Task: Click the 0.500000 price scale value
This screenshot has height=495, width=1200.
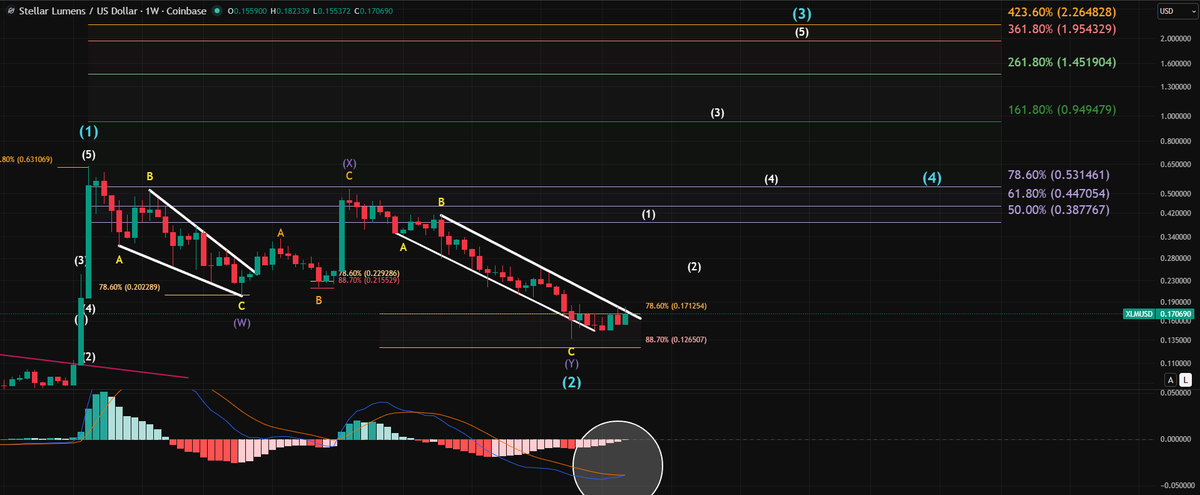Action: (x=1174, y=193)
